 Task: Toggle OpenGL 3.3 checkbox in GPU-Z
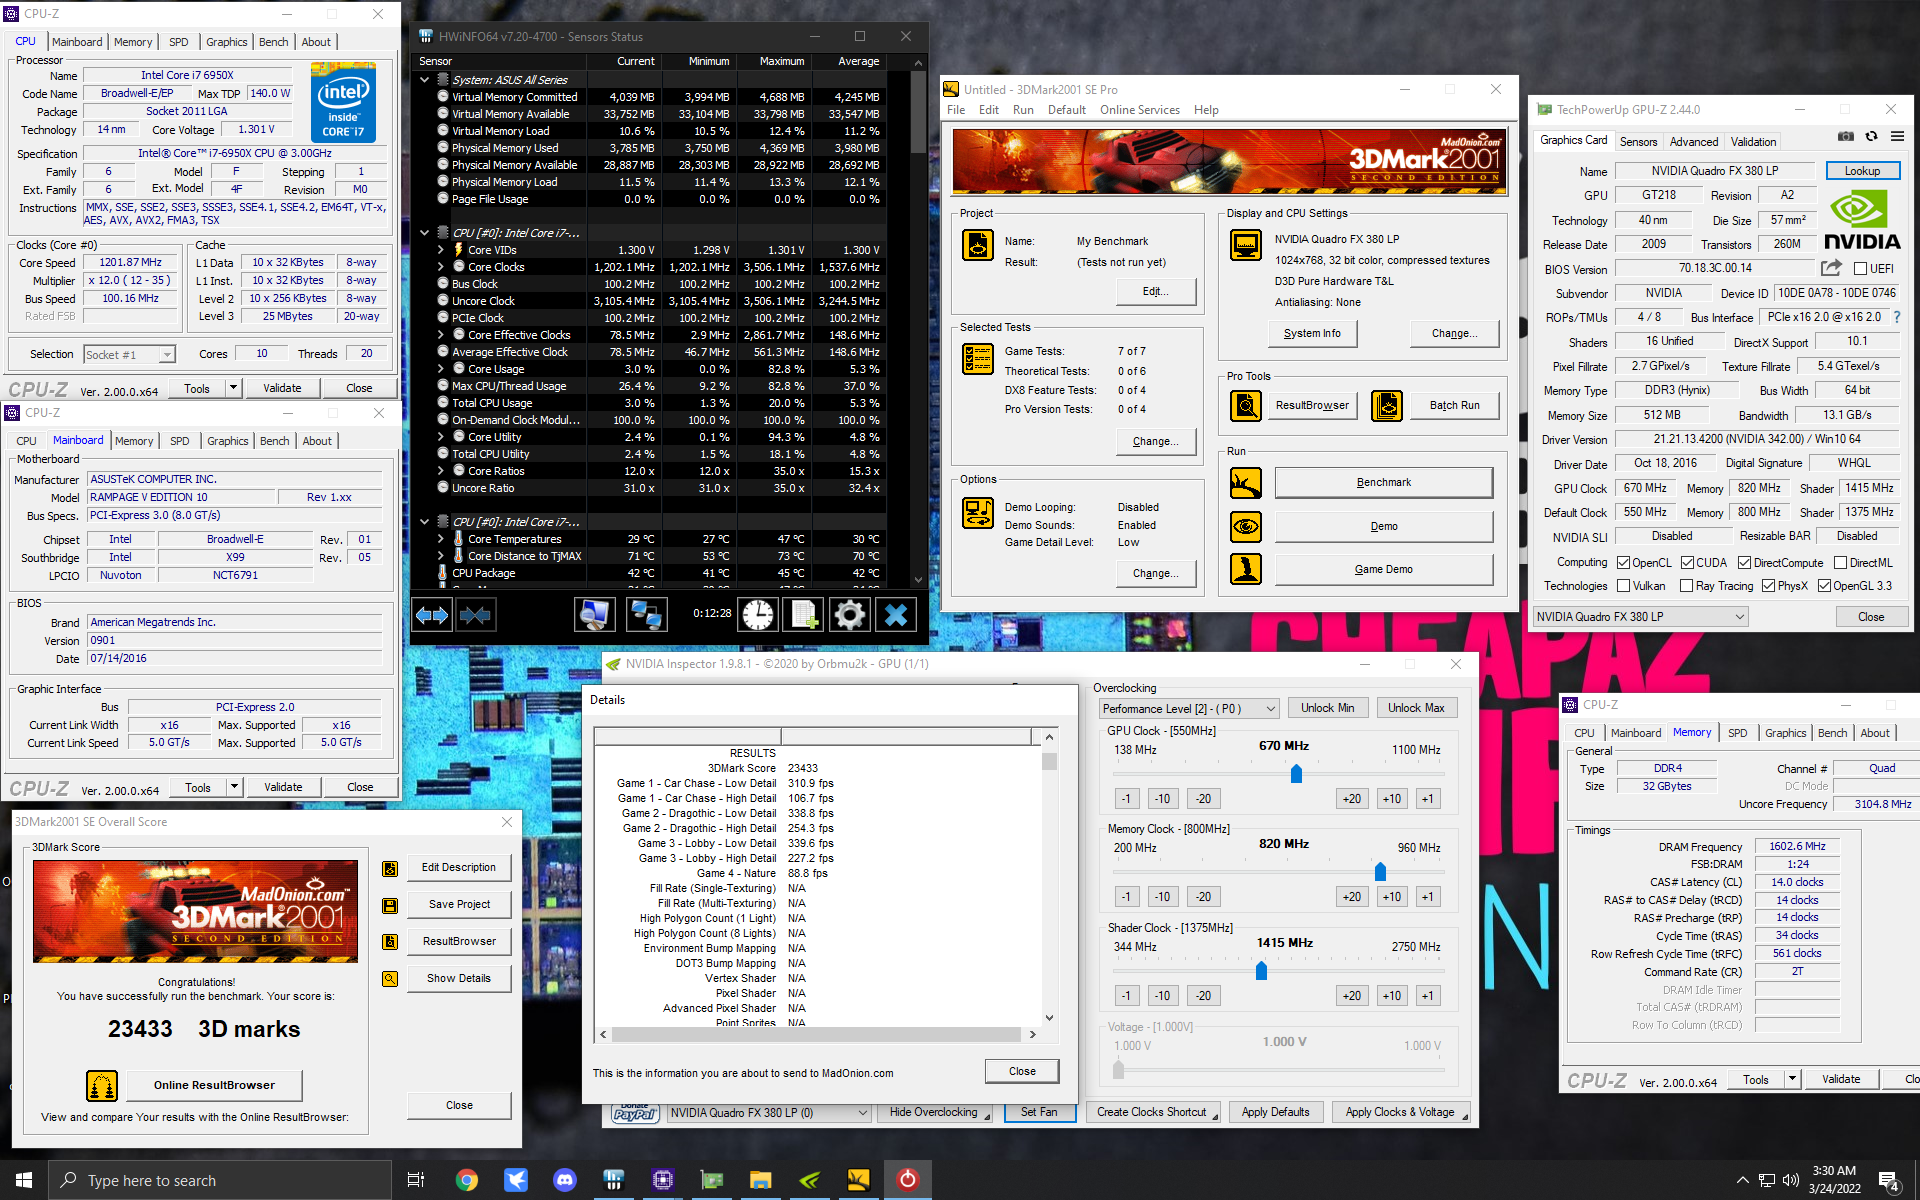[x=1825, y=586]
